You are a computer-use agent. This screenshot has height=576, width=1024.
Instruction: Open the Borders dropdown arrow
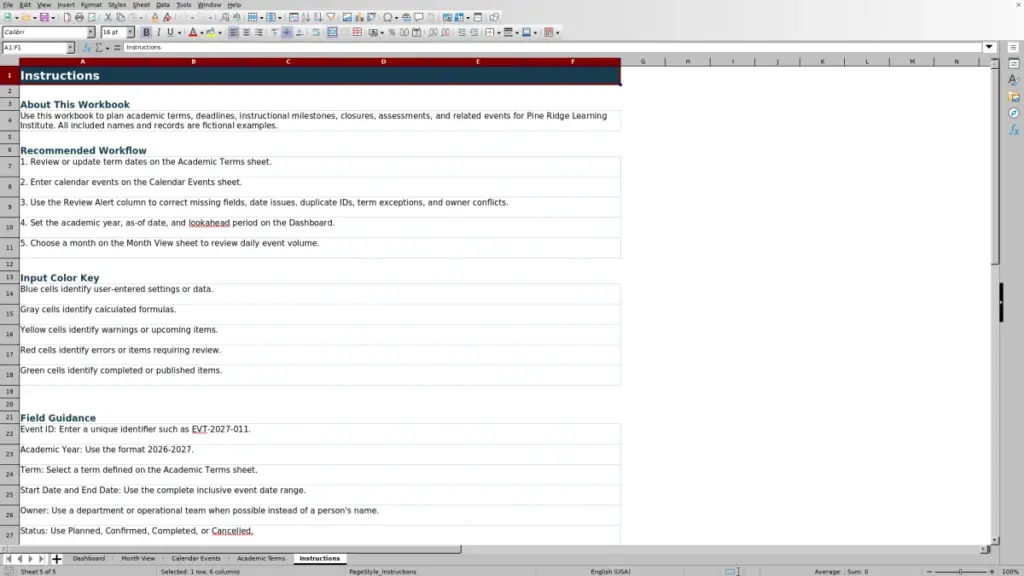point(498,33)
